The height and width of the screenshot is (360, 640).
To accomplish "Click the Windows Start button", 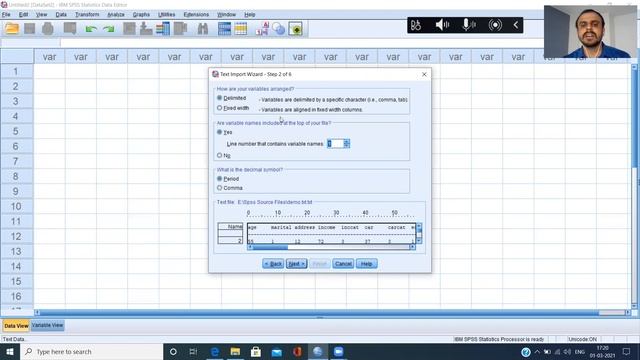I will click(x=10, y=351).
